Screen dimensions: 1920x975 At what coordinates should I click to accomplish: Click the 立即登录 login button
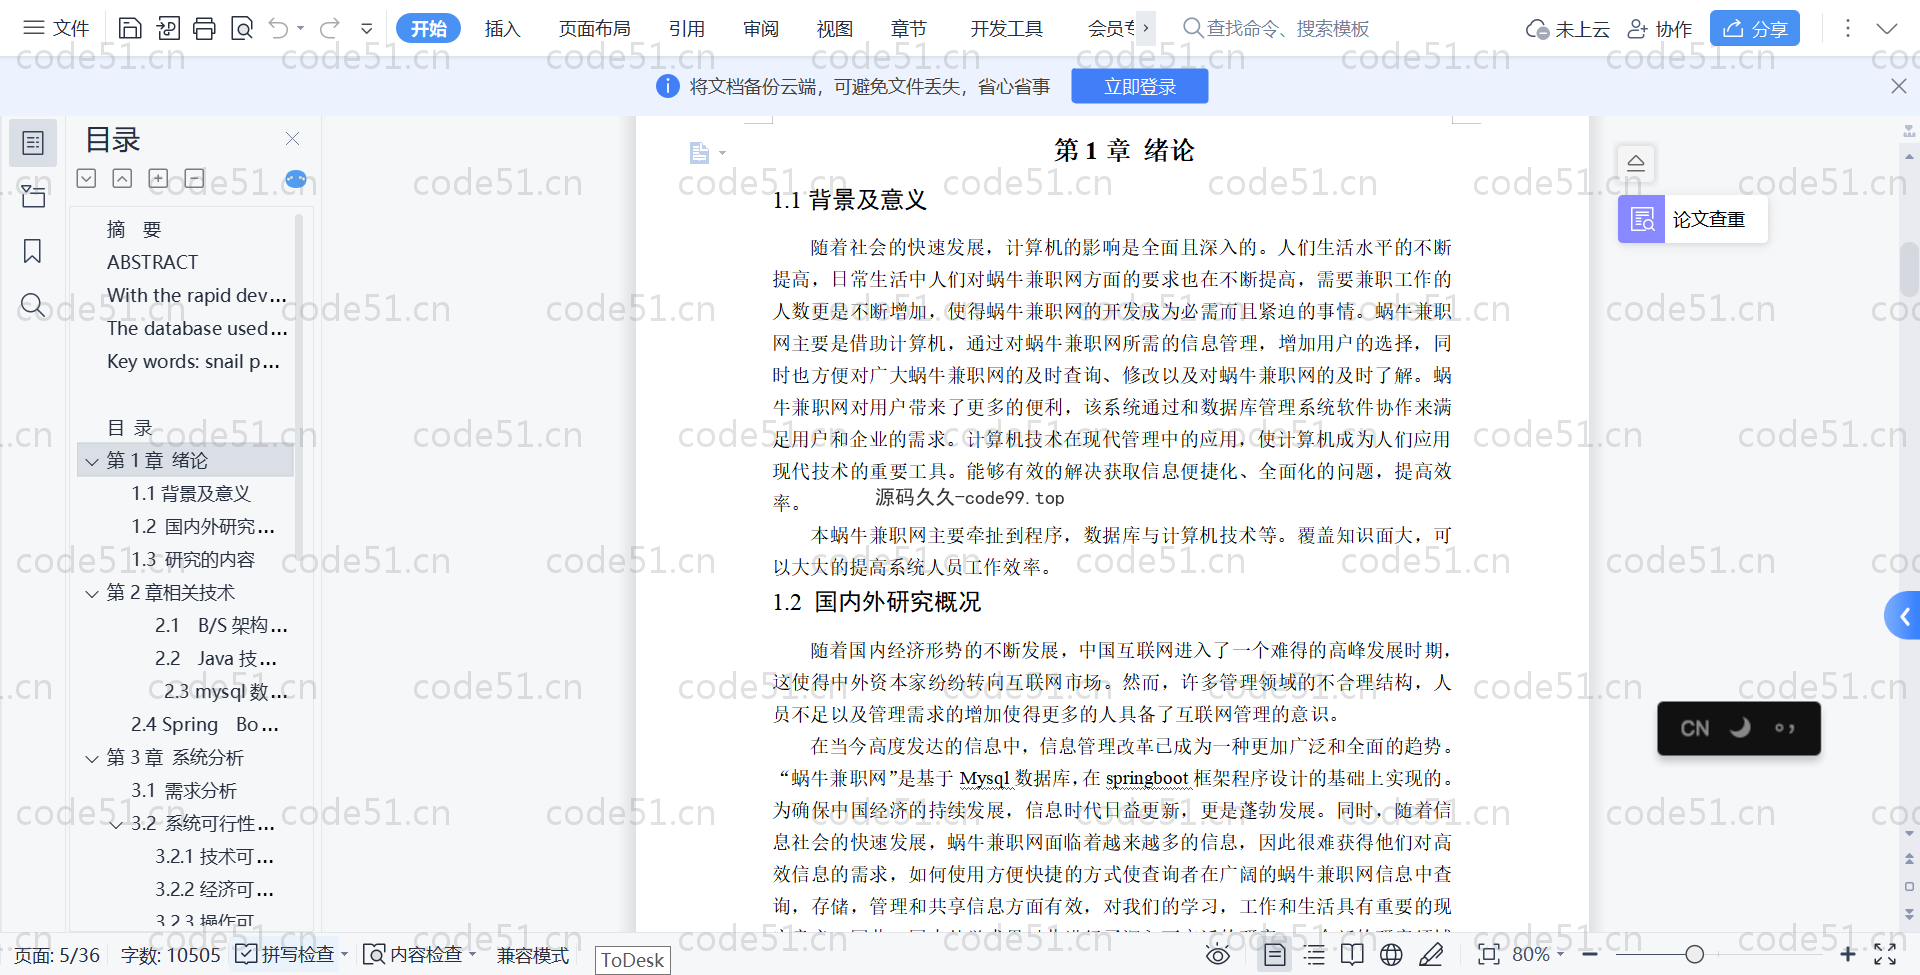click(1139, 87)
